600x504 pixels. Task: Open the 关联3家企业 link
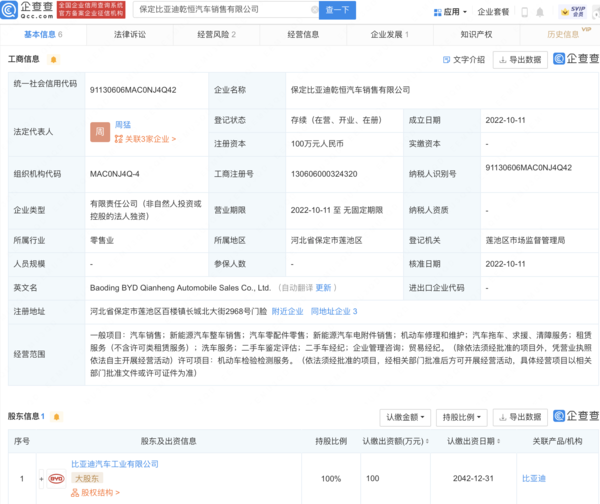coord(145,139)
